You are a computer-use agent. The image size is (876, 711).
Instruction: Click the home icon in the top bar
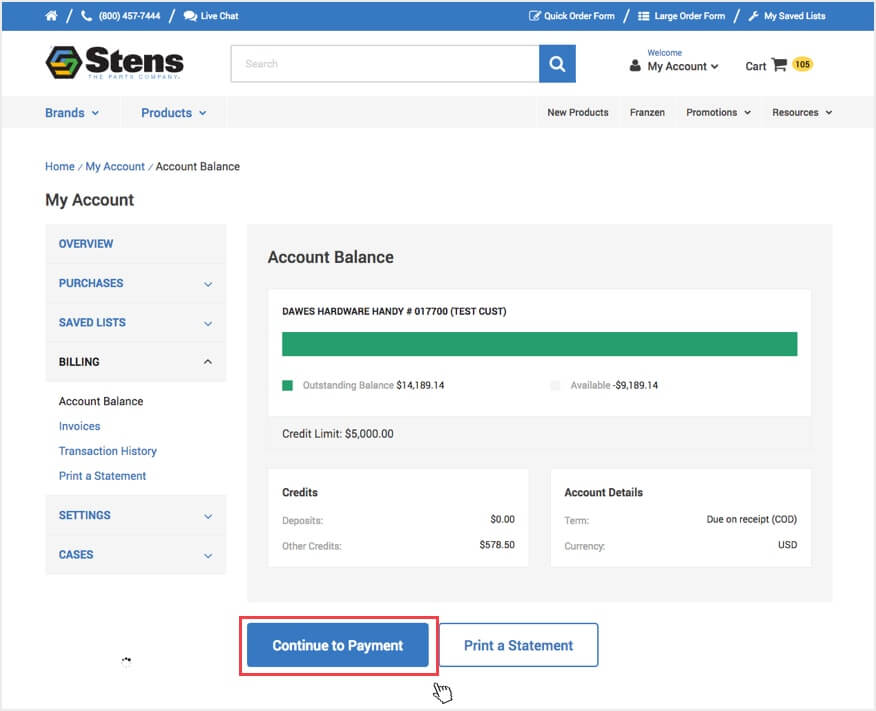(50, 16)
